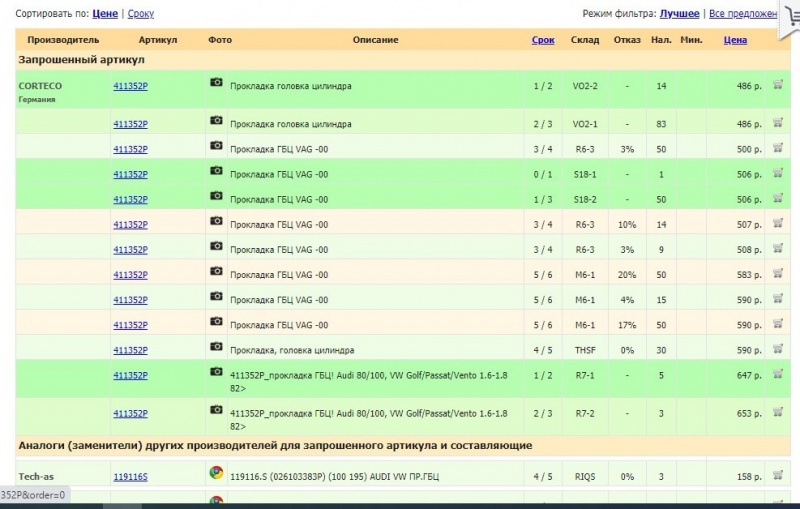Add the 583 р. offer to cart

[x=777, y=272]
